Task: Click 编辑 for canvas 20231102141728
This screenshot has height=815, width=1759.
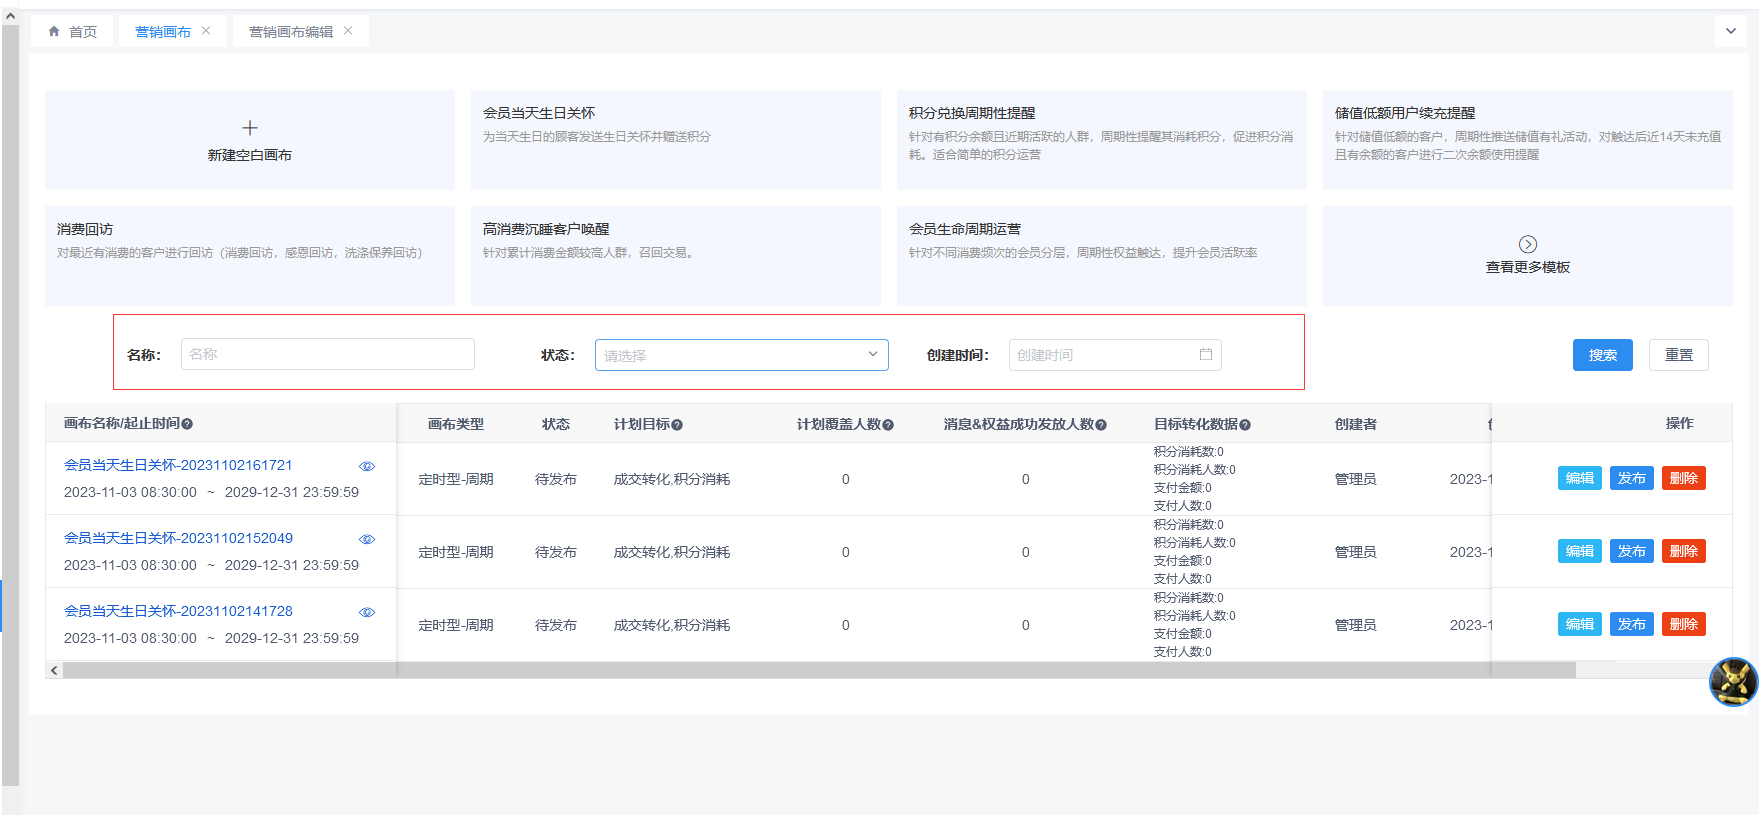Action: (x=1580, y=624)
